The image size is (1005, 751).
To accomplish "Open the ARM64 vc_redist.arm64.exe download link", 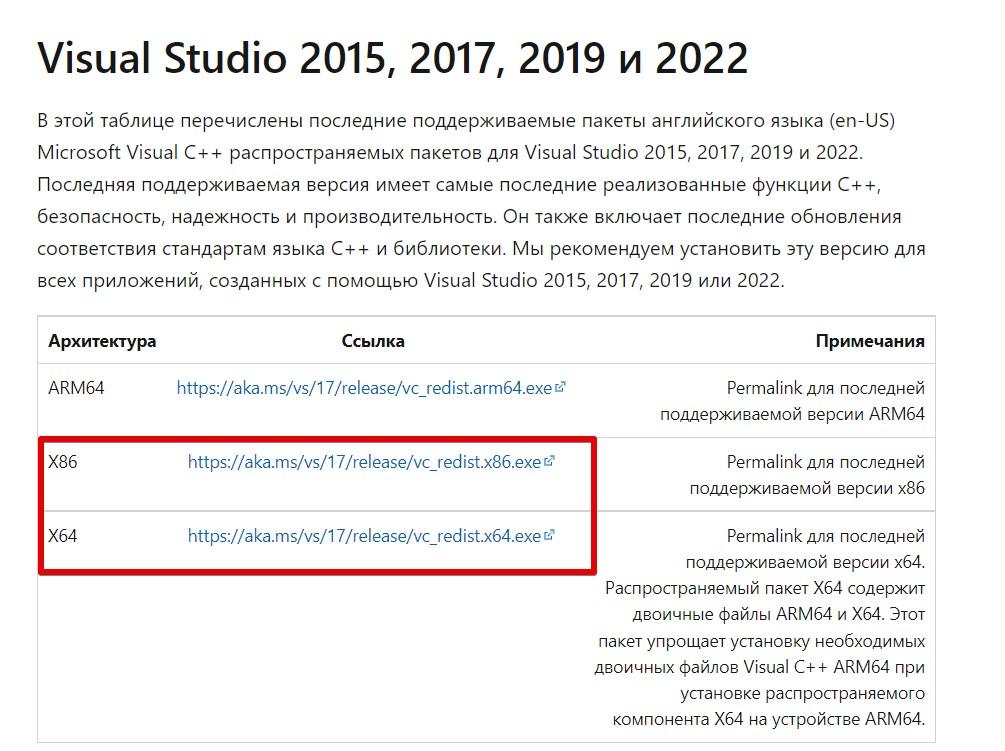I will coord(364,388).
